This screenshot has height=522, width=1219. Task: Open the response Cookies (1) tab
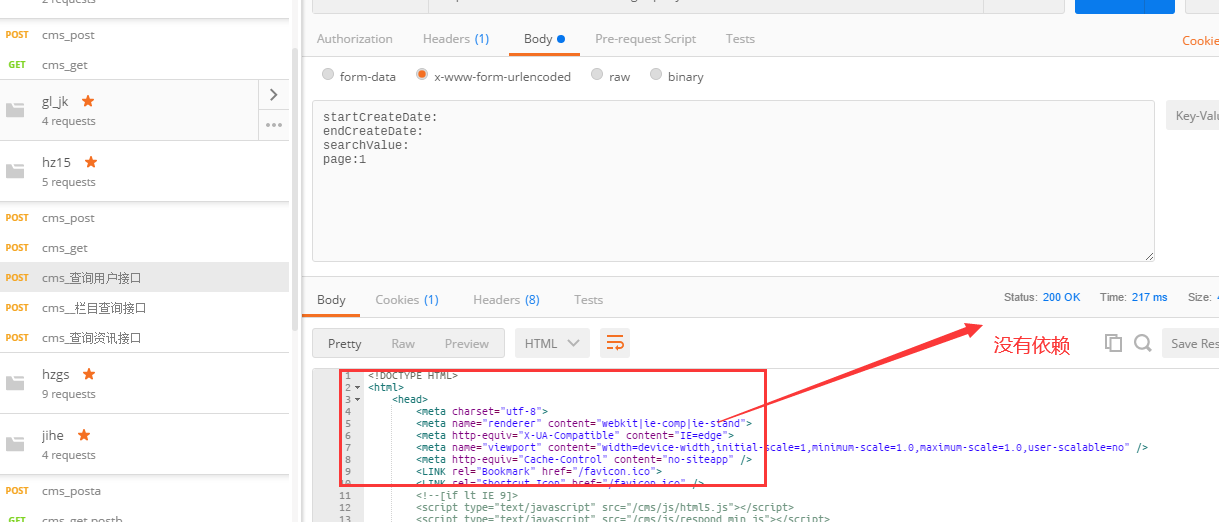[407, 299]
